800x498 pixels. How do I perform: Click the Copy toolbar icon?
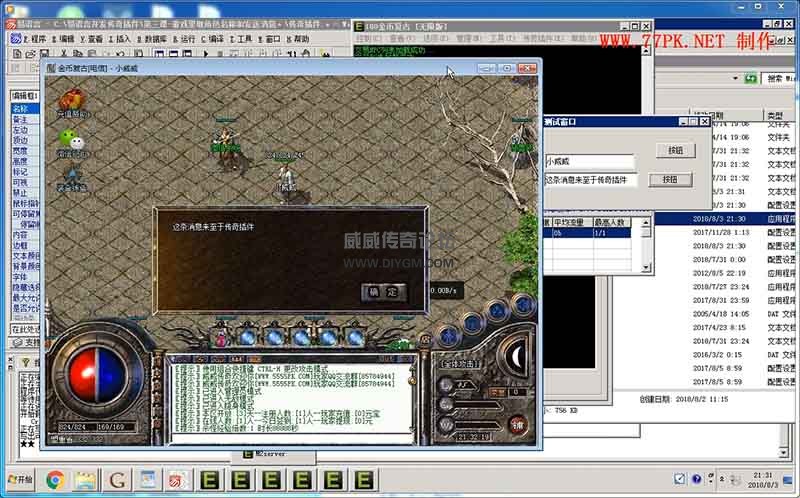click(78, 53)
